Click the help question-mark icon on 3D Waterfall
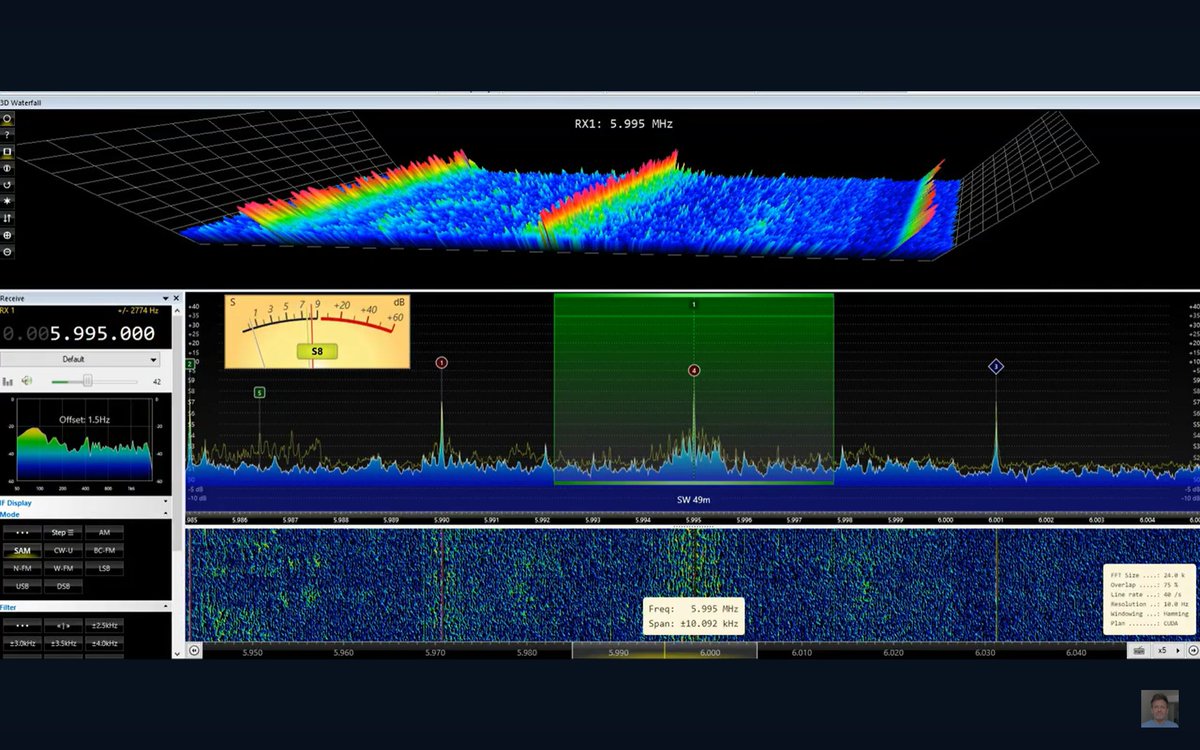Viewport: 1200px width, 750px height. pos(8,135)
